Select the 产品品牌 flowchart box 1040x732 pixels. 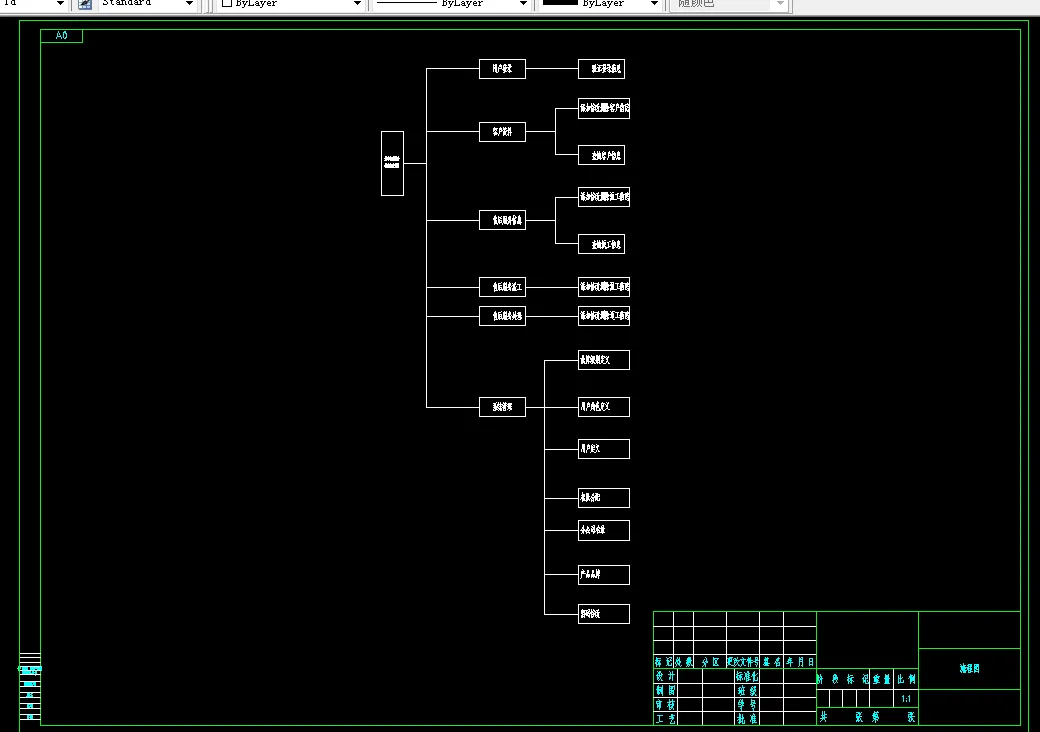[x=604, y=575]
